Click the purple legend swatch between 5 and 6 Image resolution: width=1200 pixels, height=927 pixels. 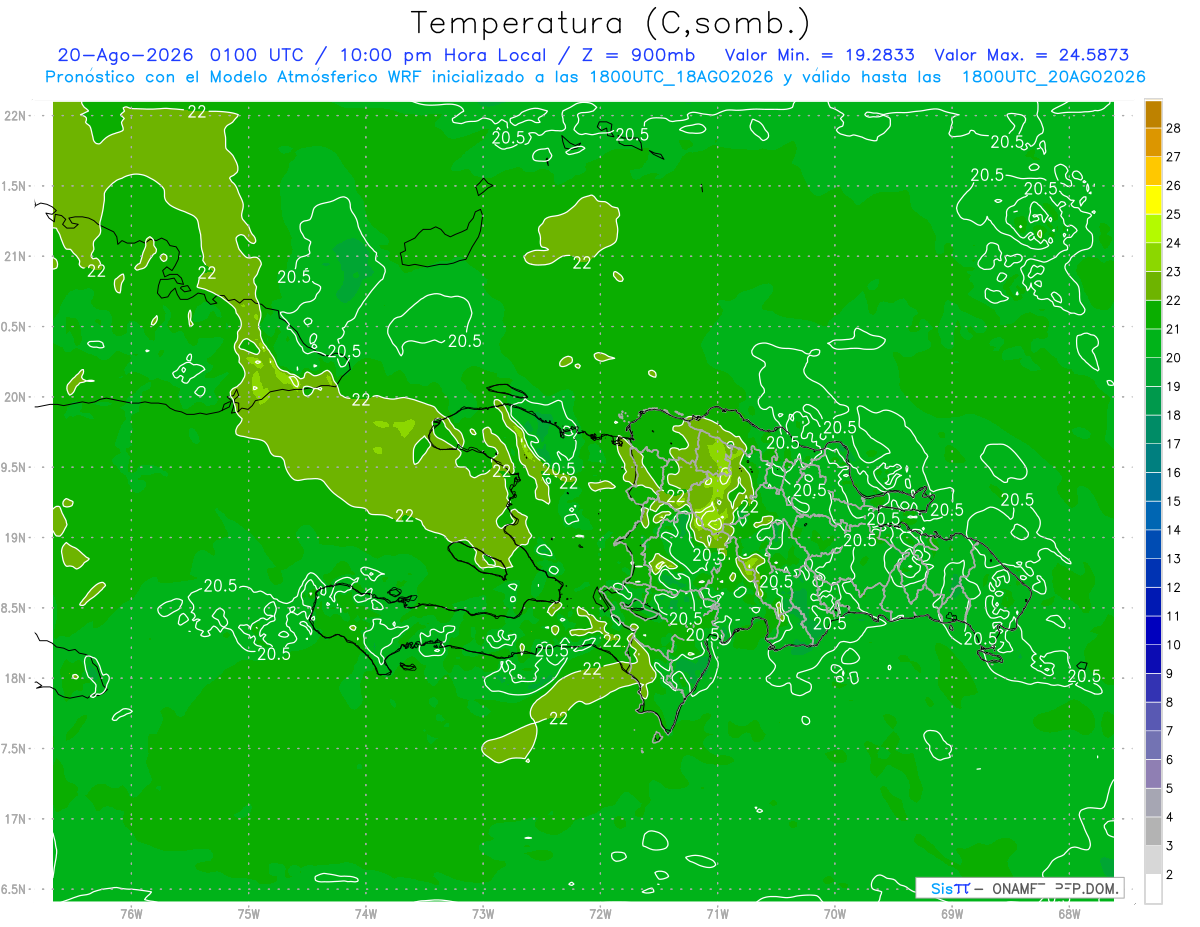coord(1153,774)
